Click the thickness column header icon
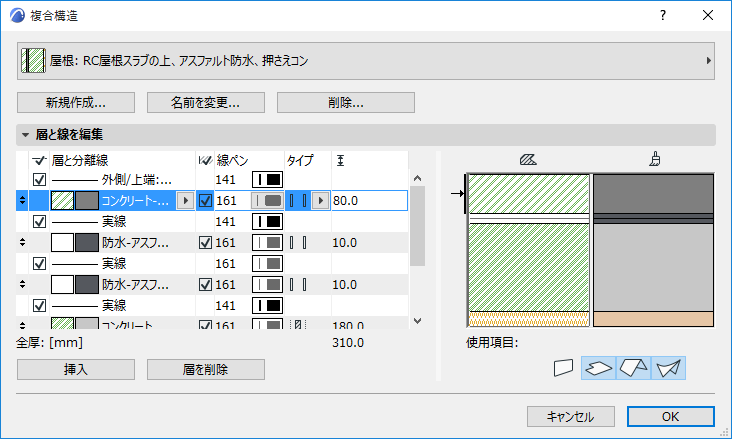Image resolution: width=732 pixels, height=439 pixels. pyautogui.click(x=340, y=161)
